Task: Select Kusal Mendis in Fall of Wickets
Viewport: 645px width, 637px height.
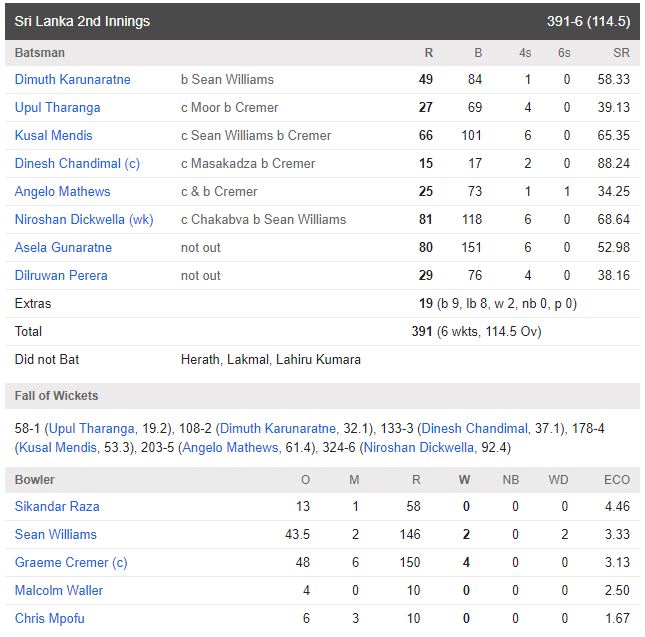Action: 58,447
